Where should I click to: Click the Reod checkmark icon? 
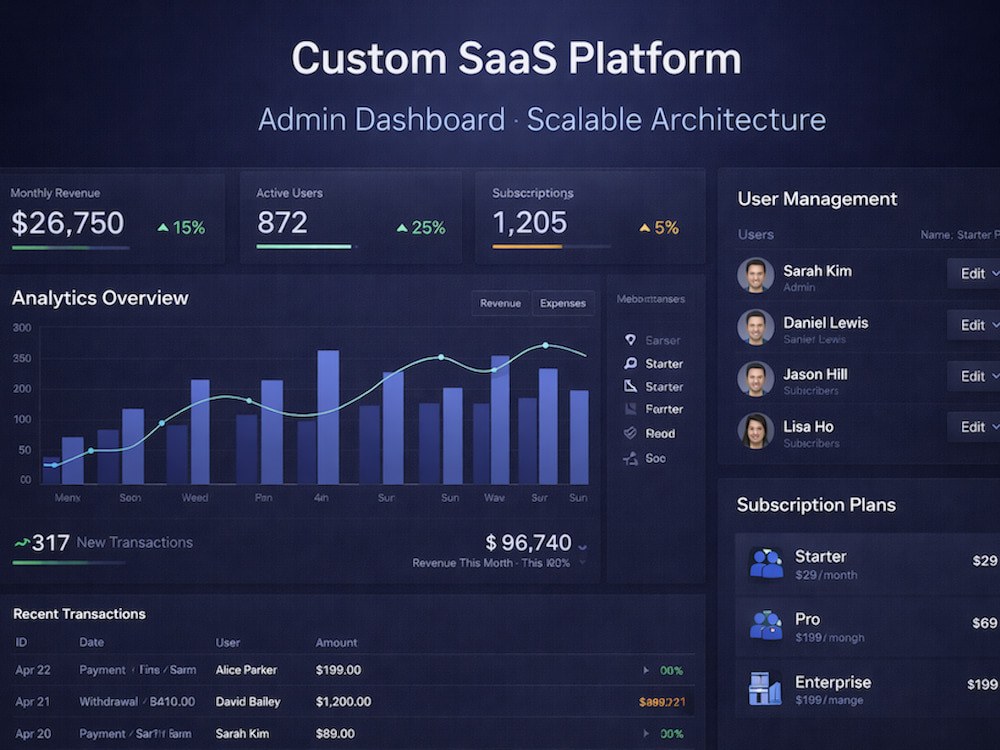[x=630, y=433]
